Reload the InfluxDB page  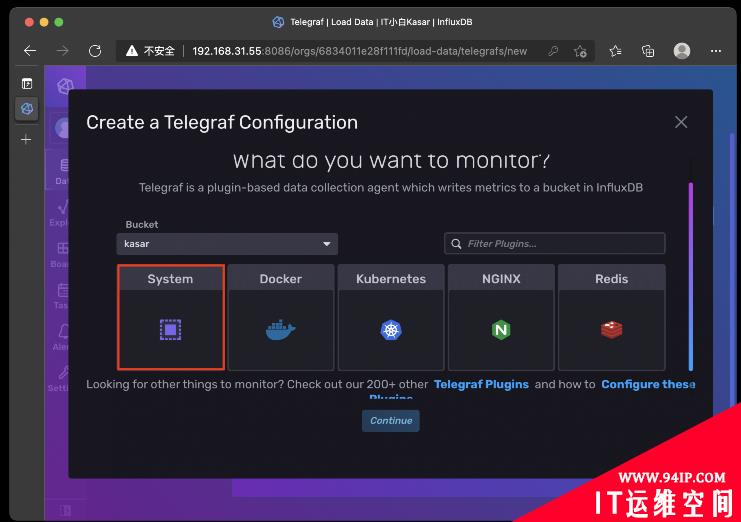pos(95,51)
